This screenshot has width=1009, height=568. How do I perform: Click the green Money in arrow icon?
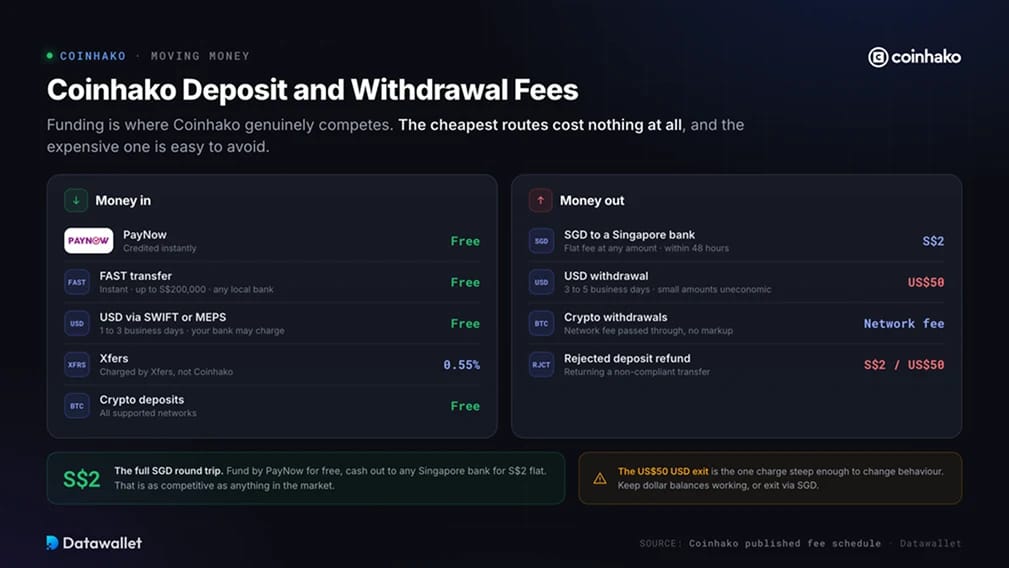(x=76, y=201)
